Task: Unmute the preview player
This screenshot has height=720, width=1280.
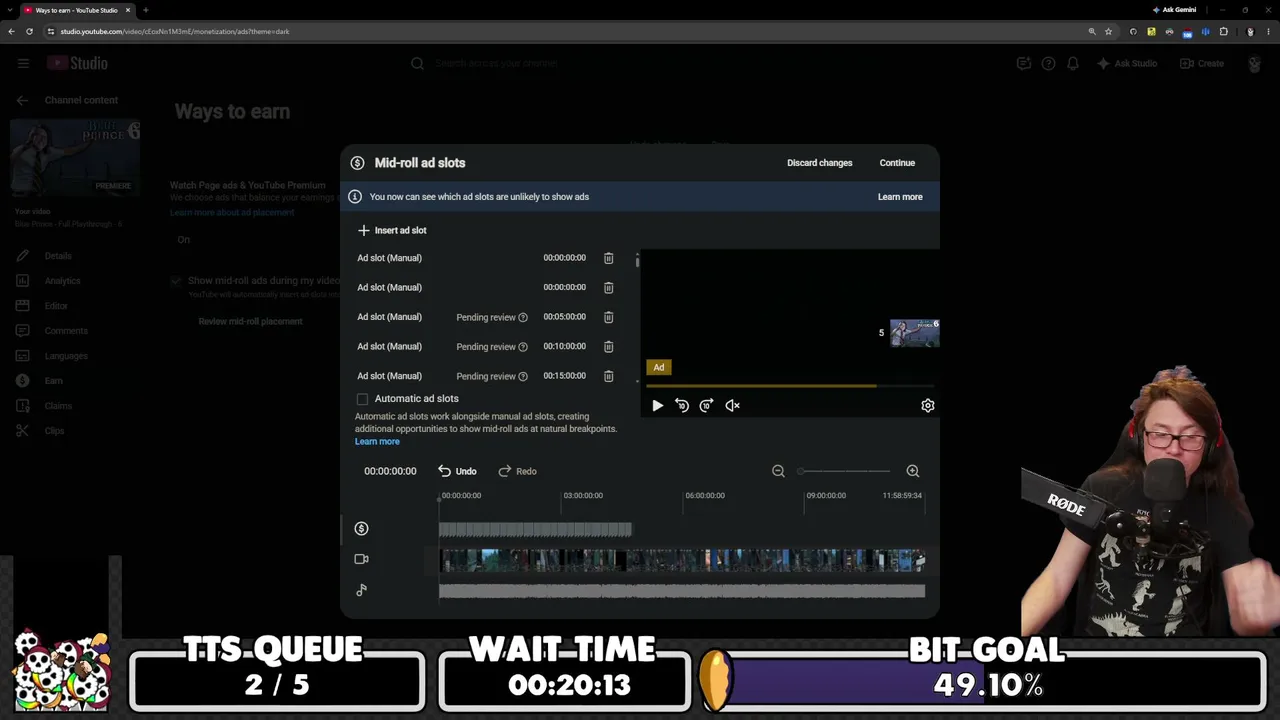Action: point(732,405)
